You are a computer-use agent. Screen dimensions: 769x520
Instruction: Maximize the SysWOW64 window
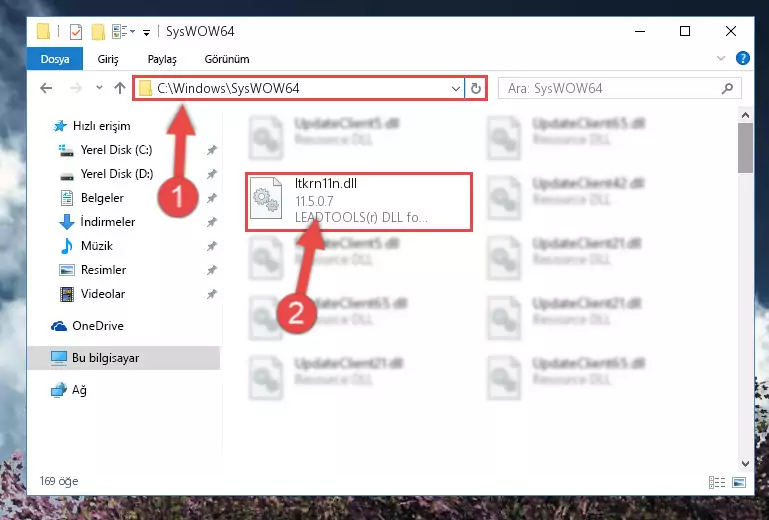point(685,31)
